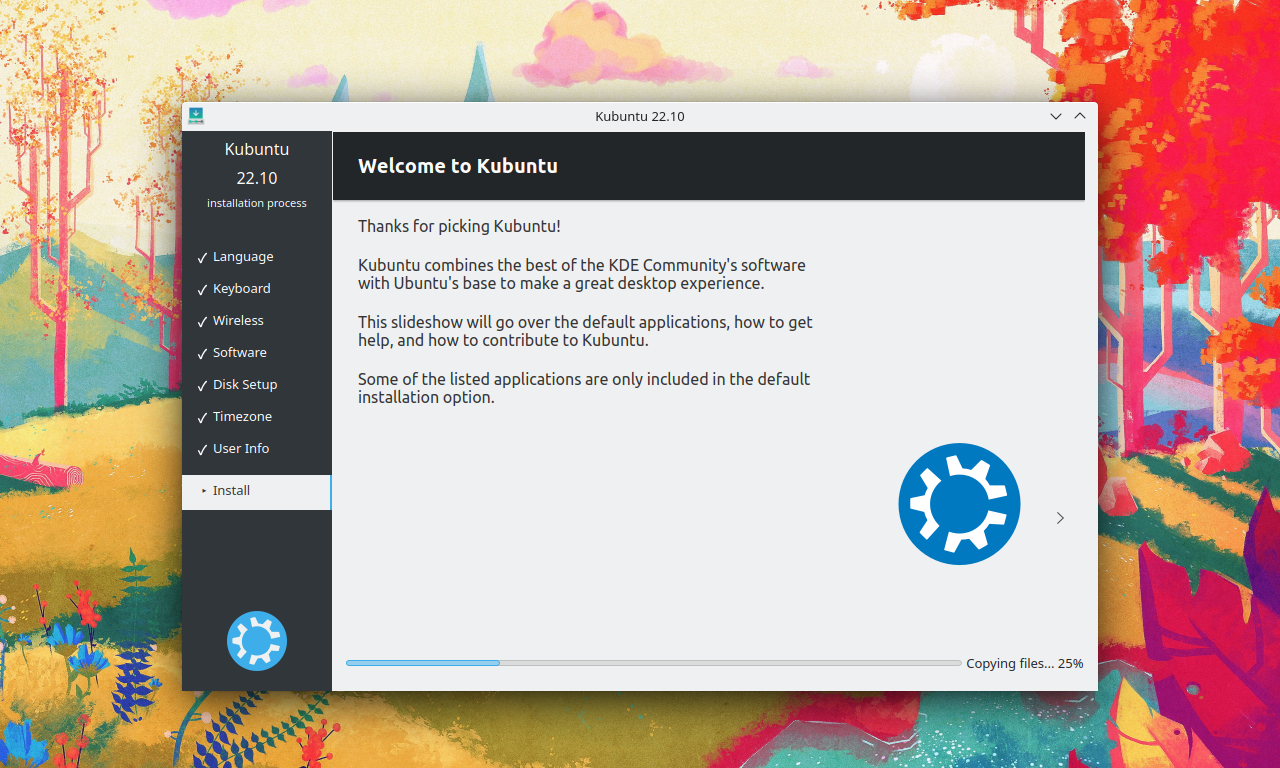1280x768 pixels.
Task: Select the Disk Setup step in sidebar
Action: pyautogui.click(x=245, y=385)
